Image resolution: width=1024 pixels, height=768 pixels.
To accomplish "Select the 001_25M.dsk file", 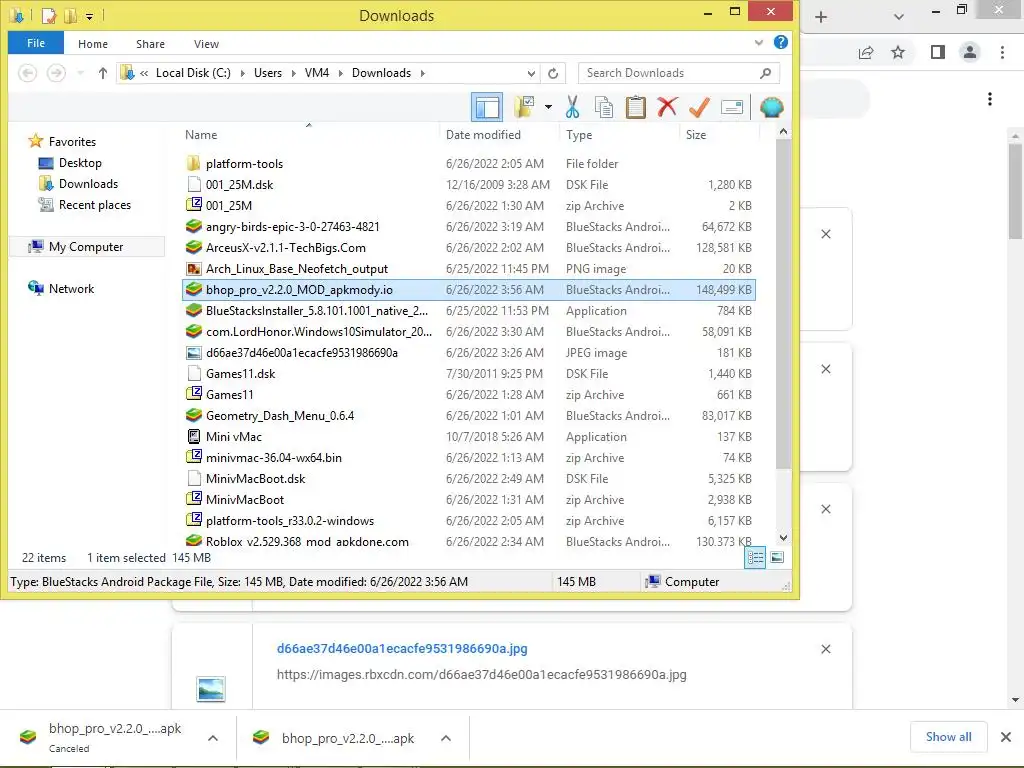I will point(239,185).
